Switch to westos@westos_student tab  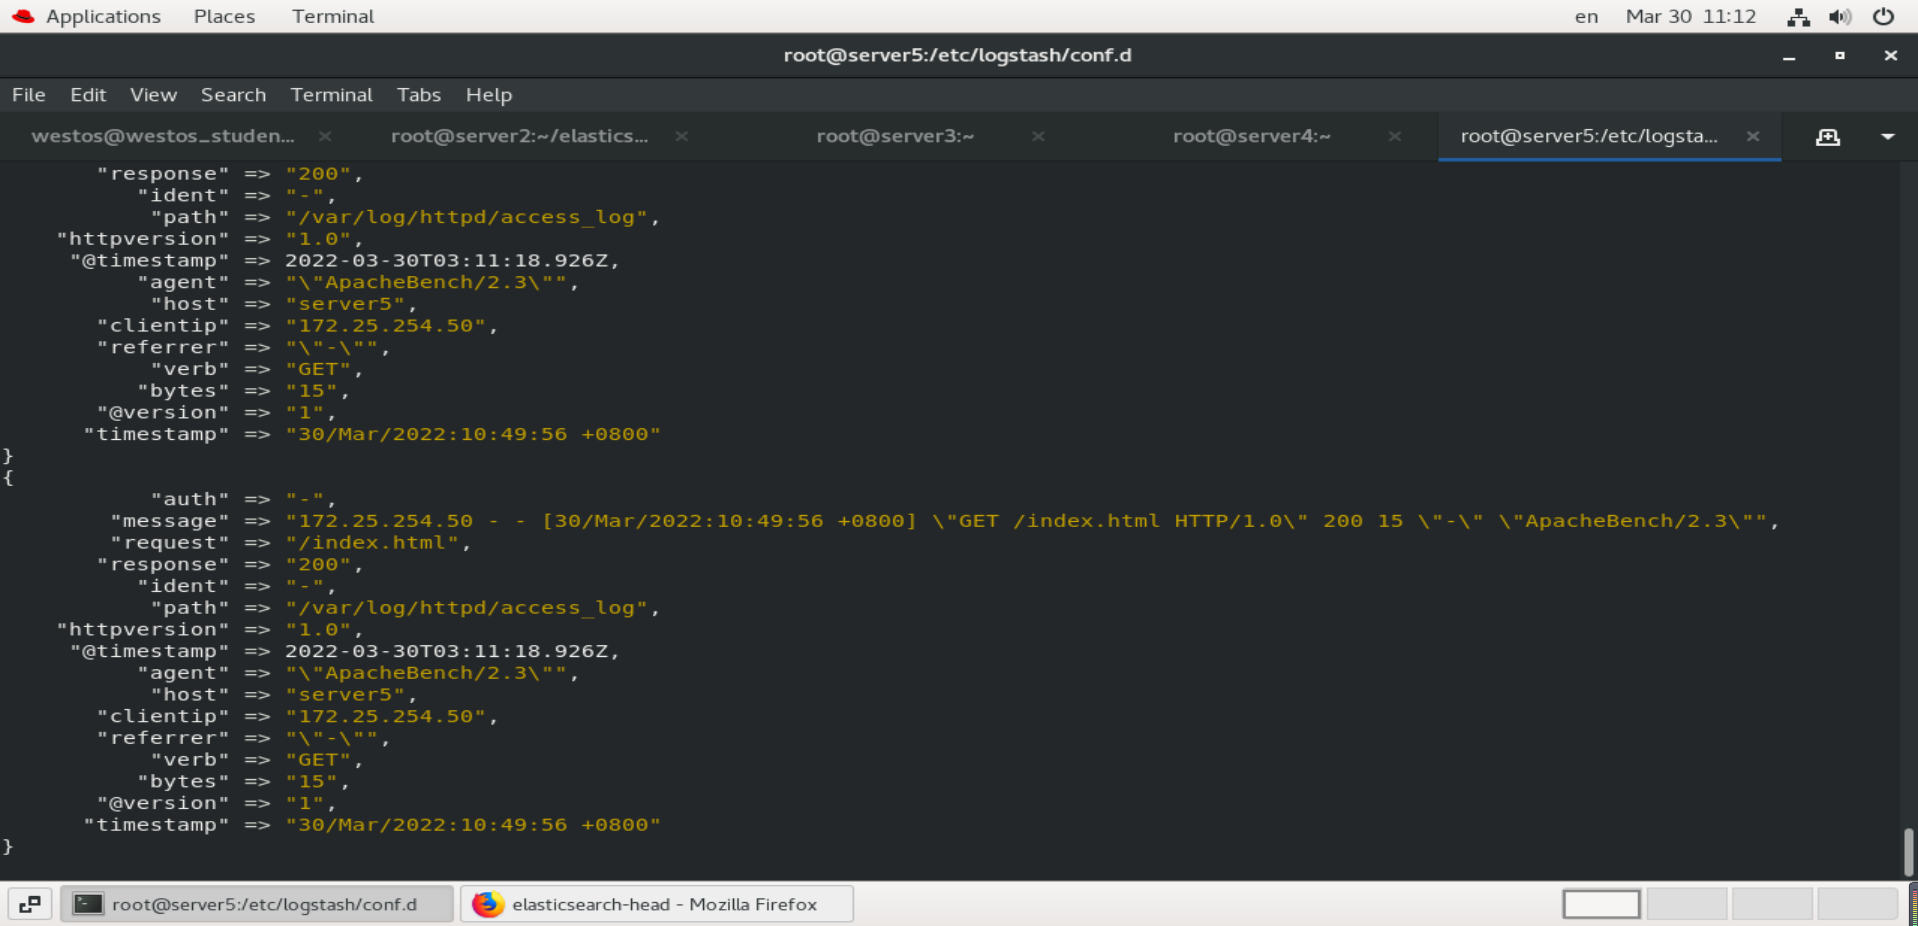pyautogui.click(x=163, y=136)
